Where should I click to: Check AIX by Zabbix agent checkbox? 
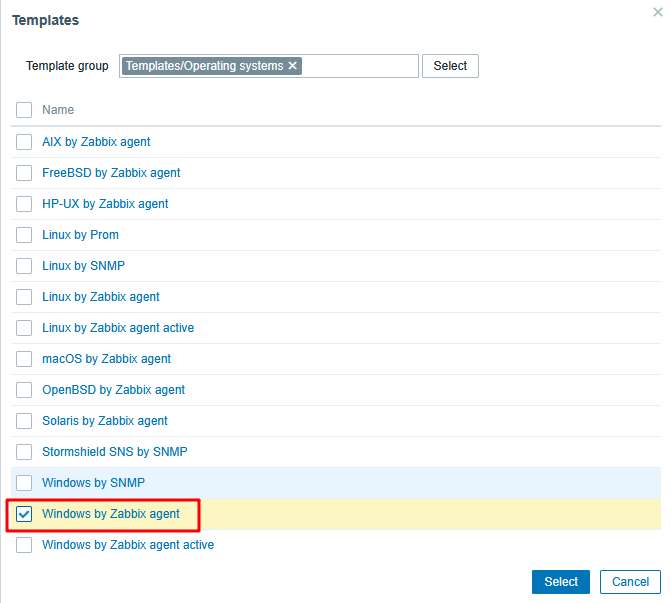tap(24, 142)
